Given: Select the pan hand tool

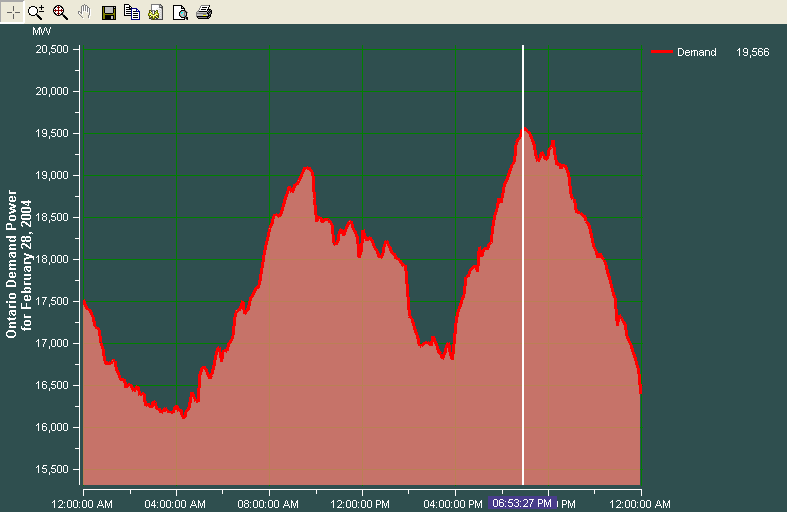Looking at the screenshot, I should tap(85, 12).
